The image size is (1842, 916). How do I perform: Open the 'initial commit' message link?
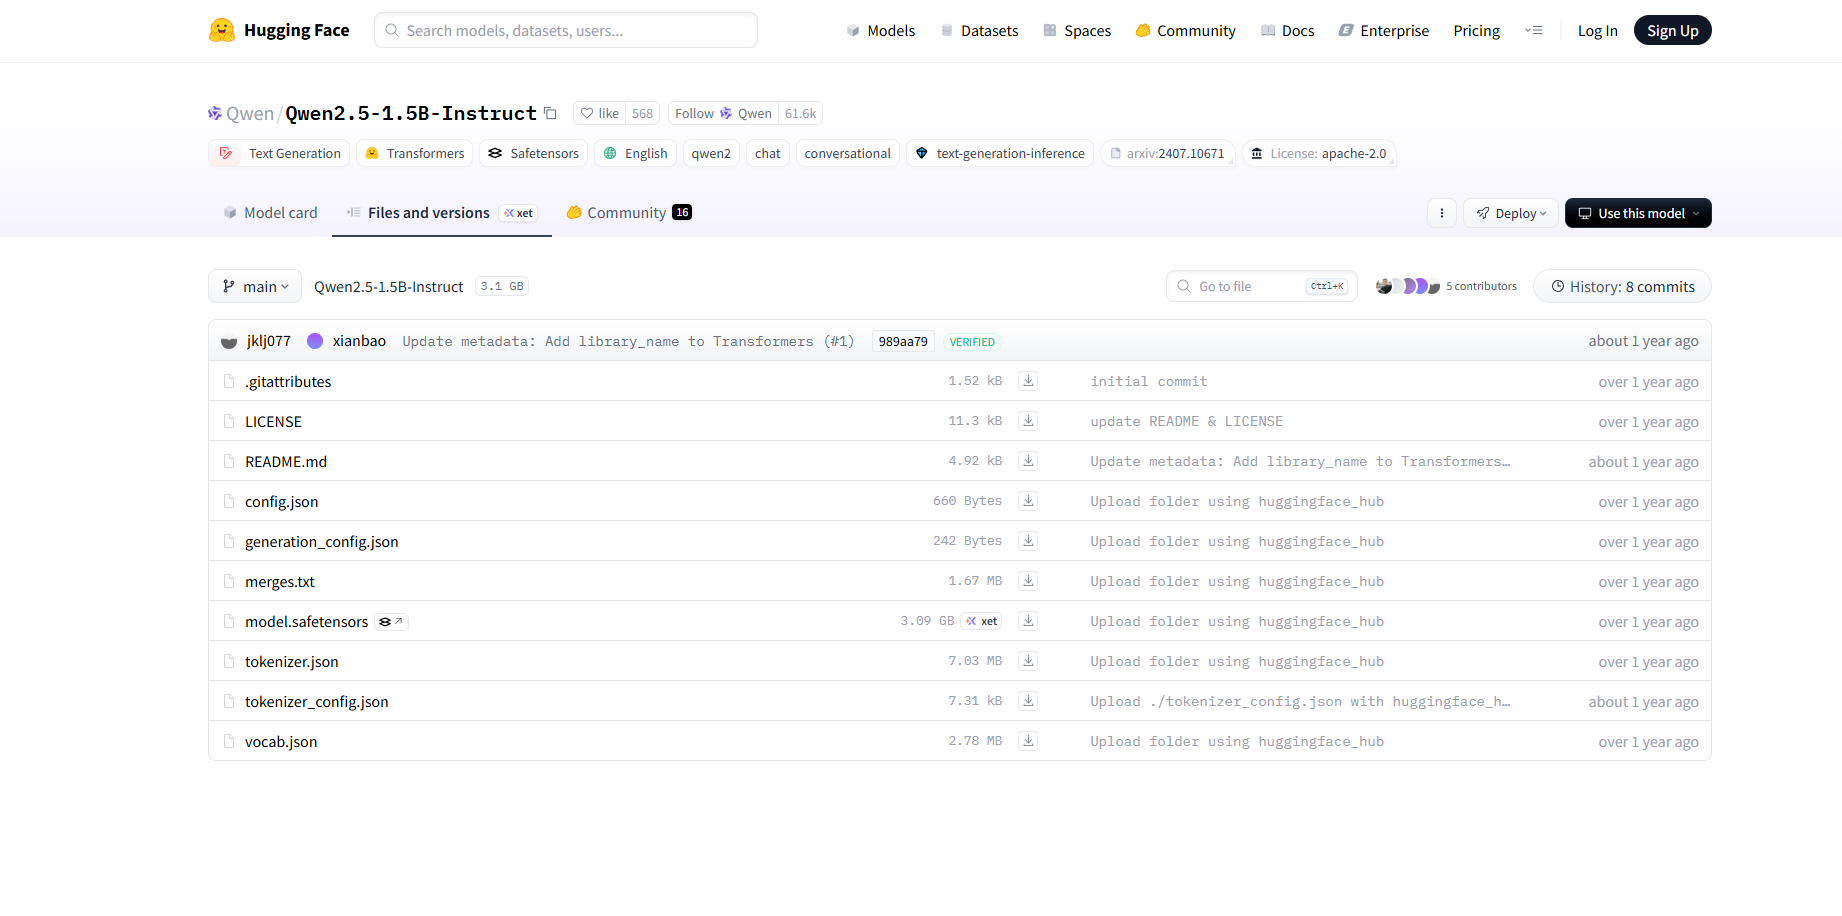pos(1148,381)
